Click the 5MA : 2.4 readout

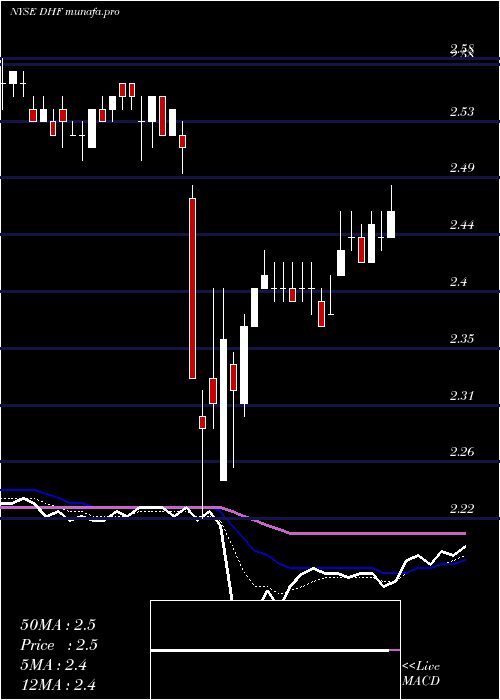pos(54,665)
